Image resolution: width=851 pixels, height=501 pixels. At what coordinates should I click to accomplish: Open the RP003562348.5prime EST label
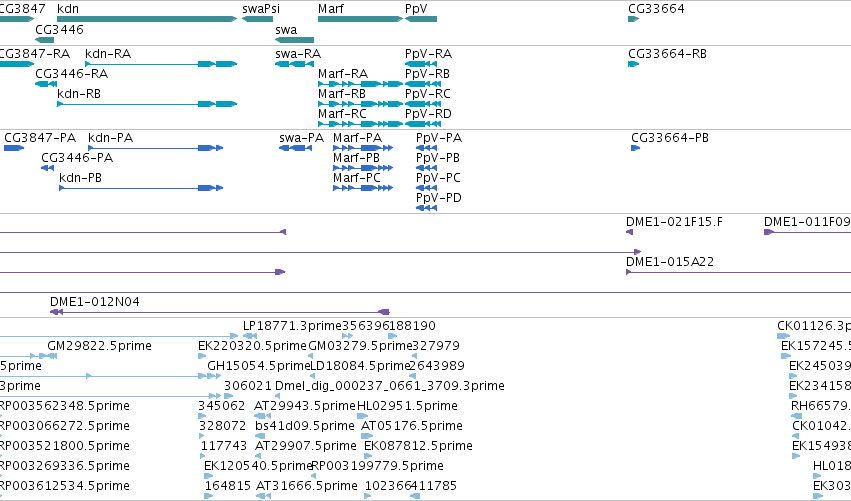[x=65, y=406]
